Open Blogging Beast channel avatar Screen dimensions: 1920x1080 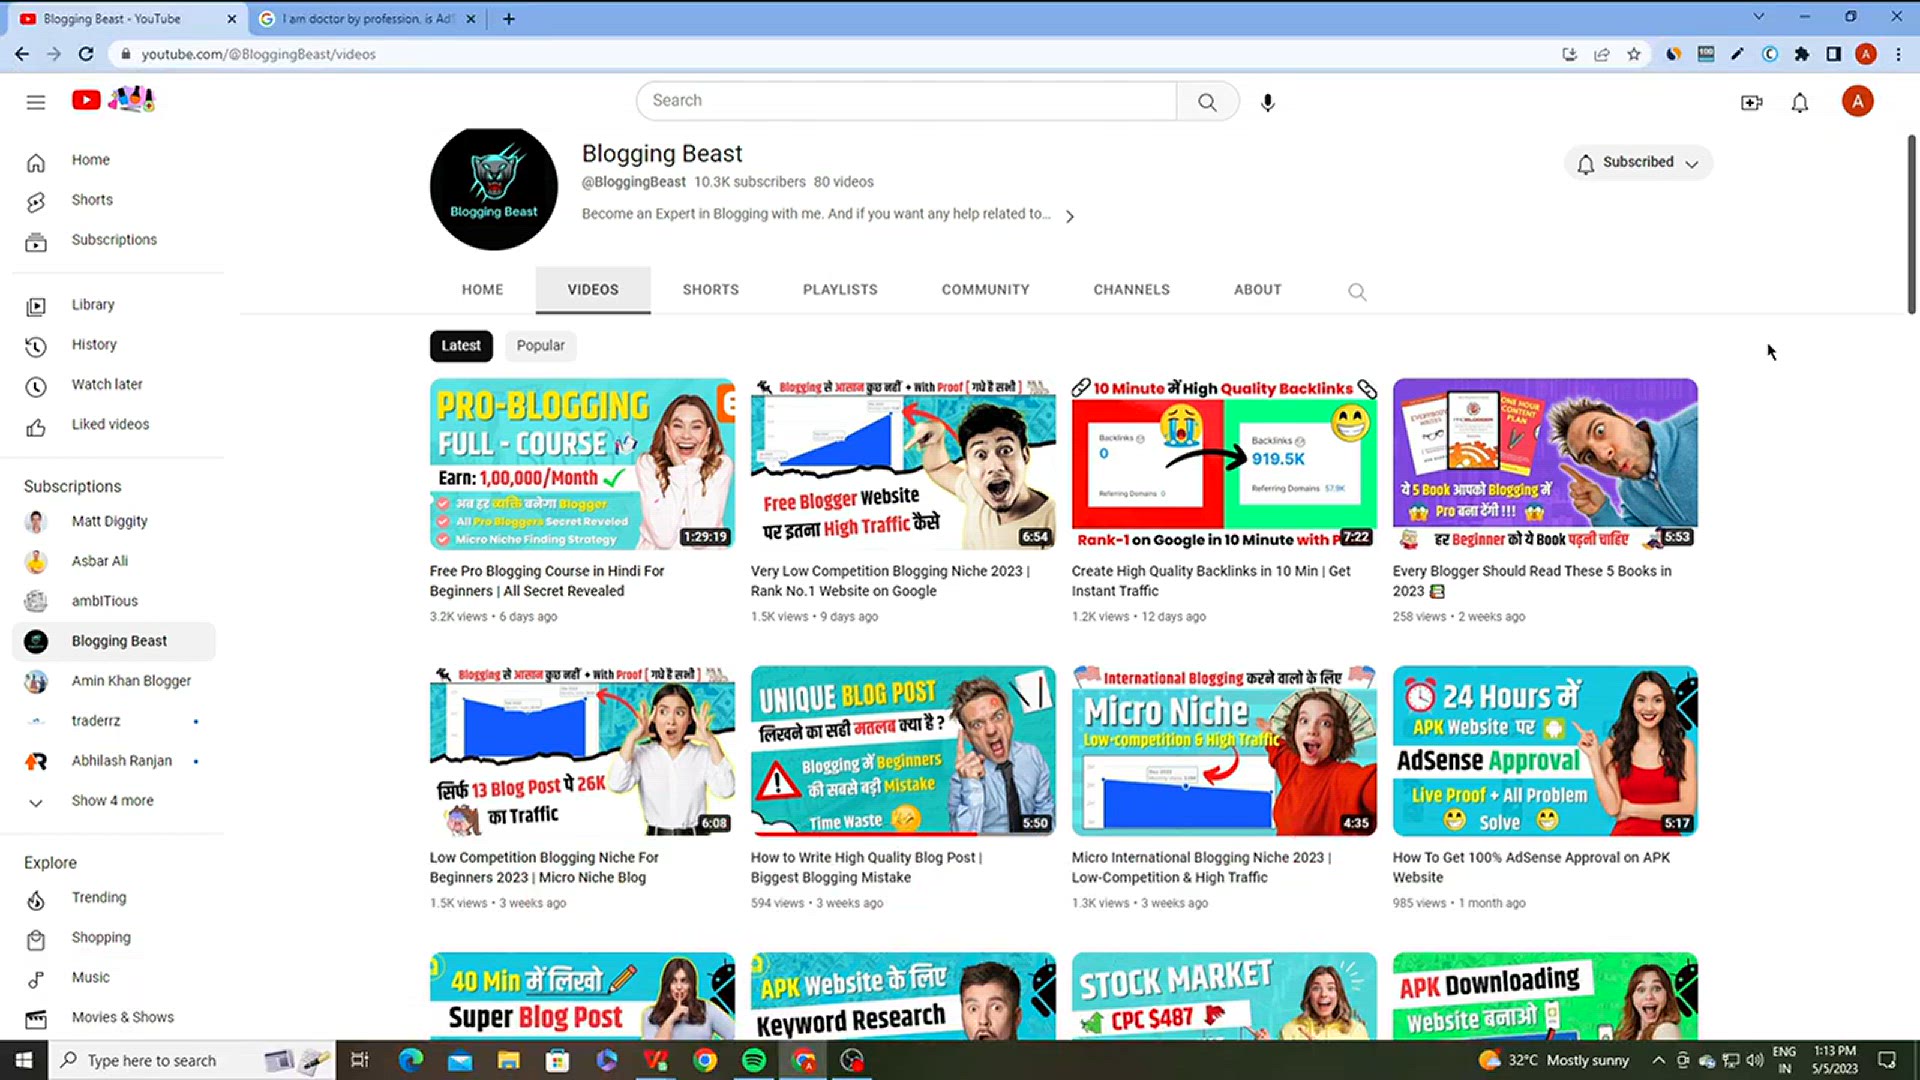pyautogui.click(x=493, y=188)
